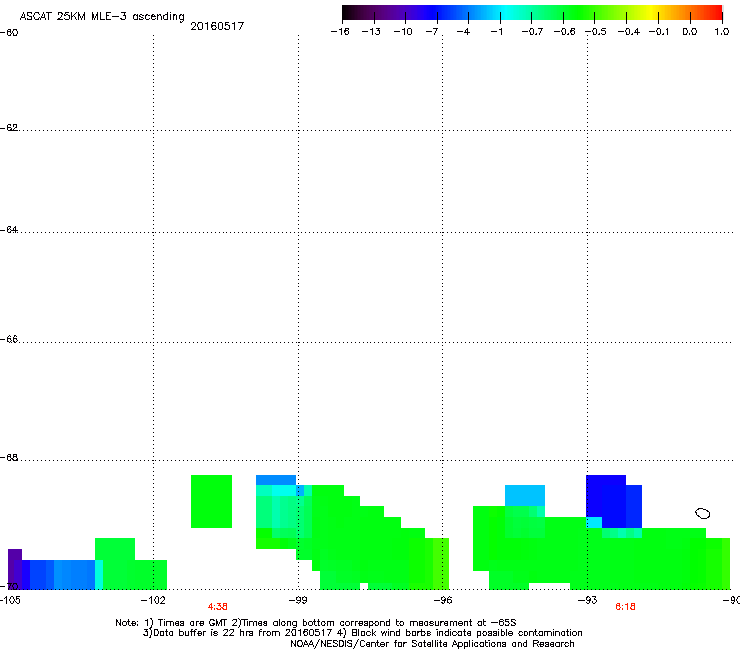
Task: Click the red swath time 6:18
Action: [625, 607]
